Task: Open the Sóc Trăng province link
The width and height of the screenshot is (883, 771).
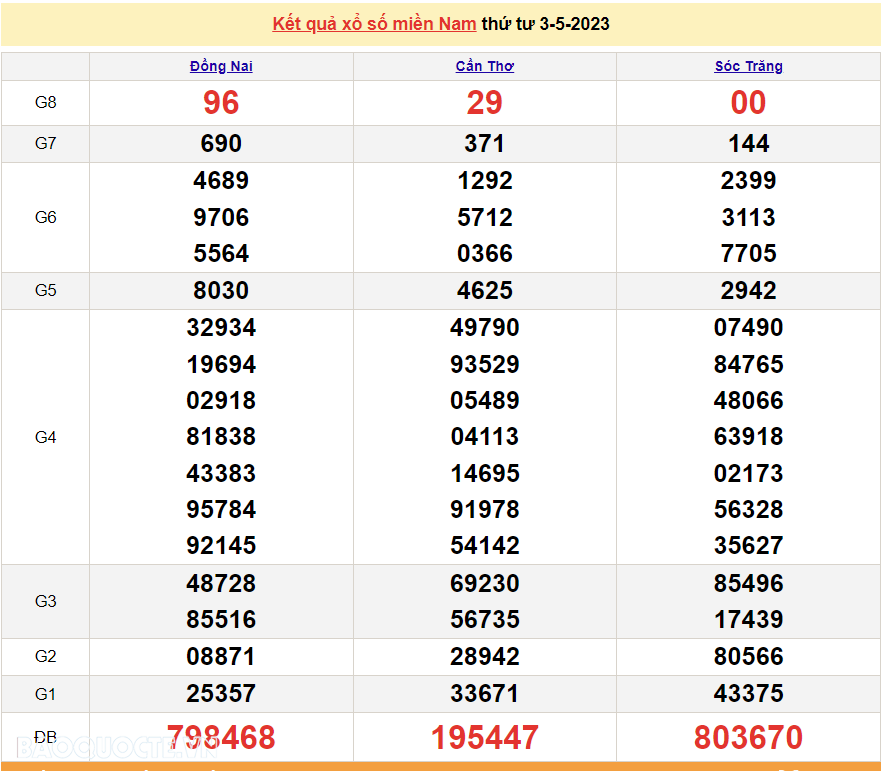Action: tap(748, 66)
